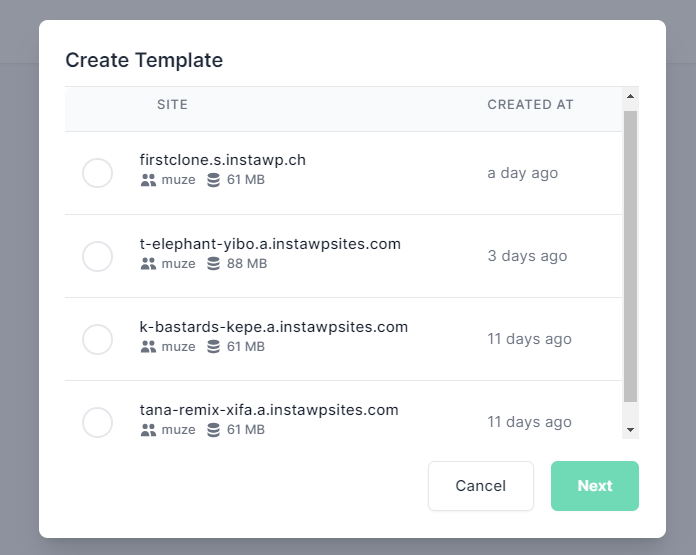Click the team icon under firstclone.s.instawp.ch

[x=148, y=180]
